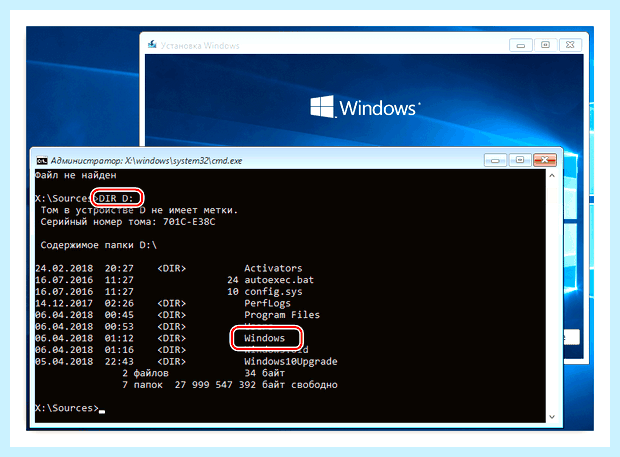Click the 'Файл не найден' line
Viewport: 620px width, 457px height.
pos(76,175)
